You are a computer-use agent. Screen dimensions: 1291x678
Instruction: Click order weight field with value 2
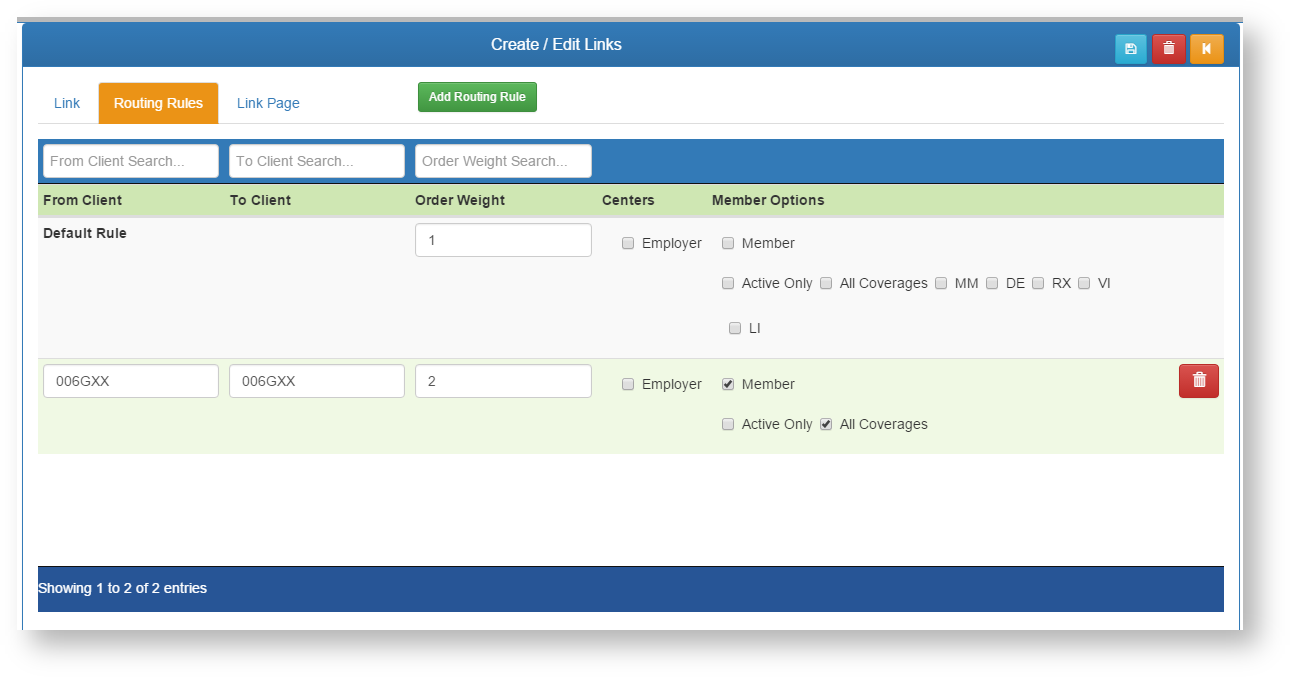tap(503, 381)
